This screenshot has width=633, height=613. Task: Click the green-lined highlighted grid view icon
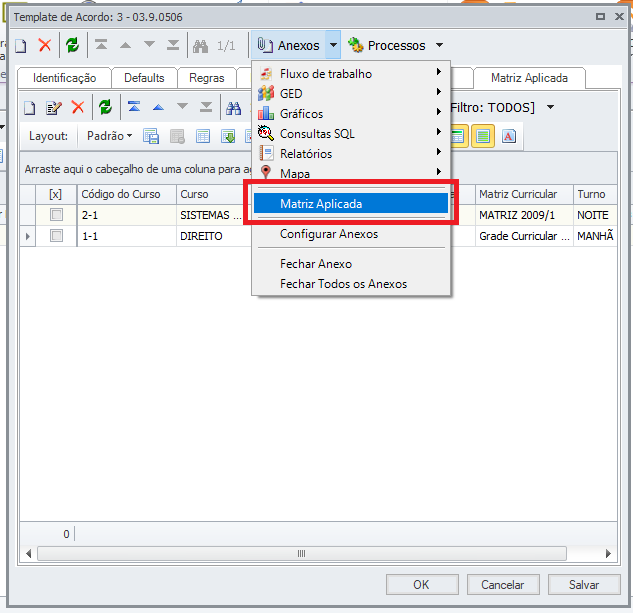tap(483, 136)
